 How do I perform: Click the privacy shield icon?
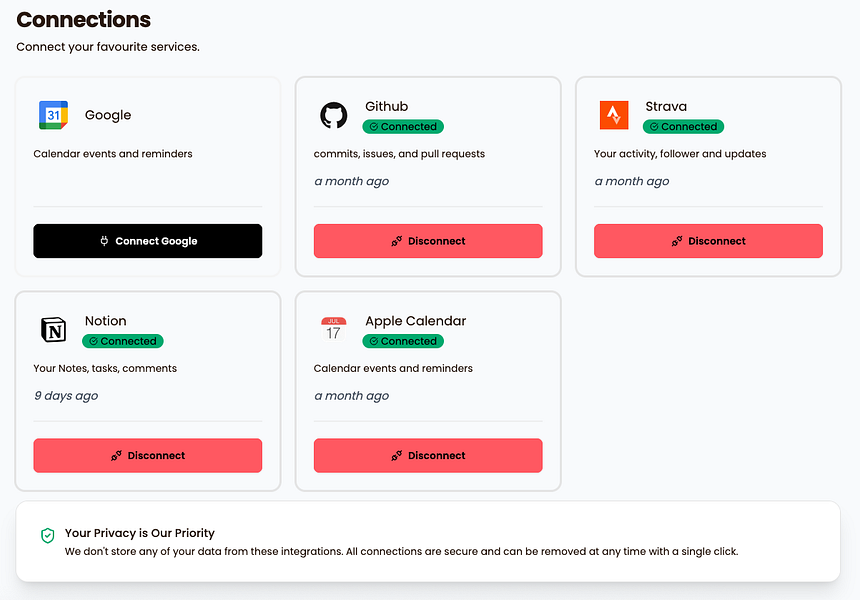[x=46, y=537]
